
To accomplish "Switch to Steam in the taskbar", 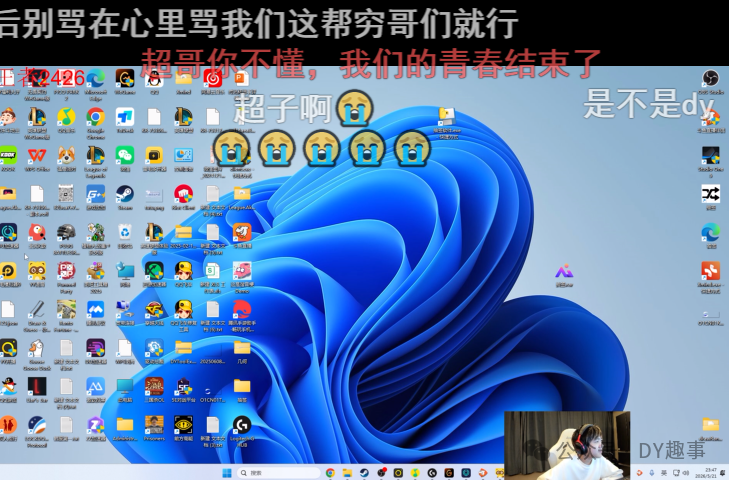I will pyautogui.click(x=364, y=473).
